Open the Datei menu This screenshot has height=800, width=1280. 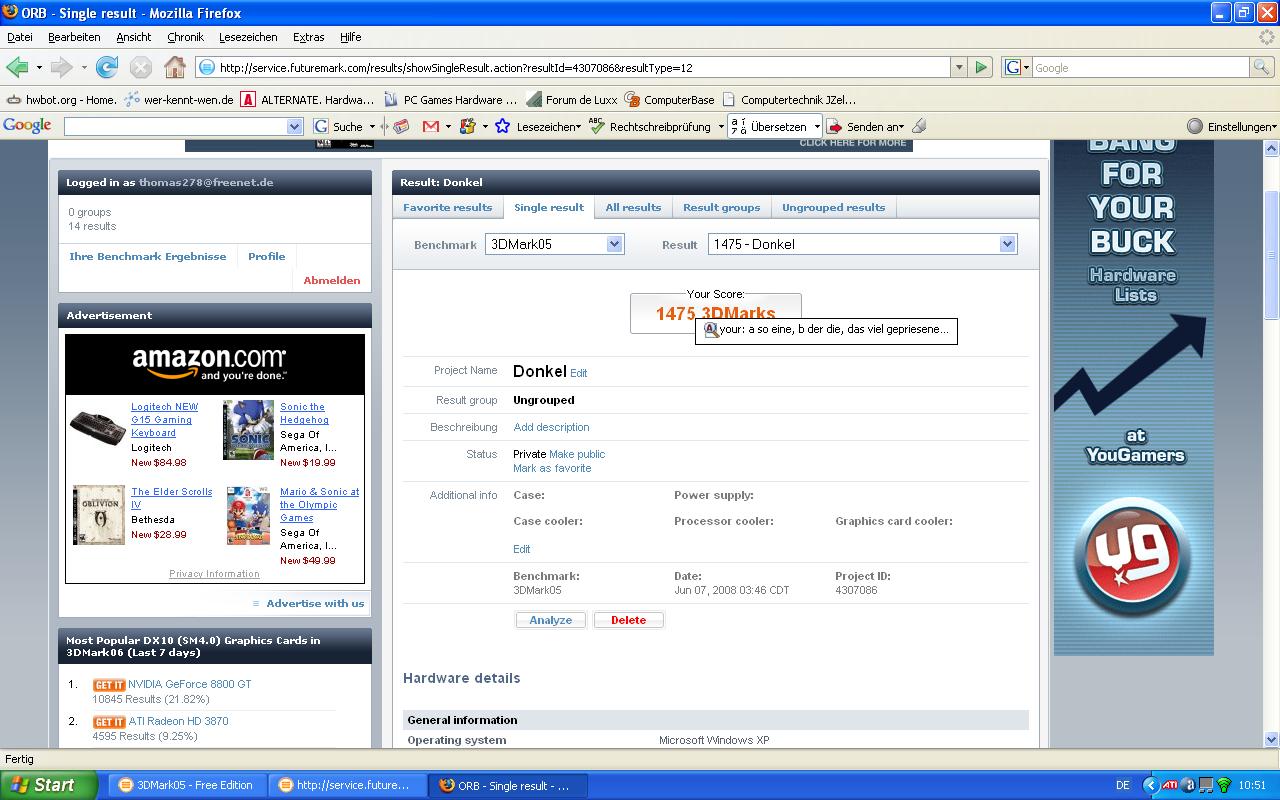click(20, 37)
